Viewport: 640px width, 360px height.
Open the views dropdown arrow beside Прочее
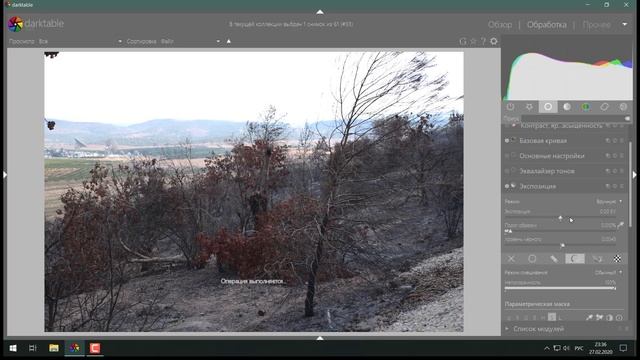tap(625, 24)
